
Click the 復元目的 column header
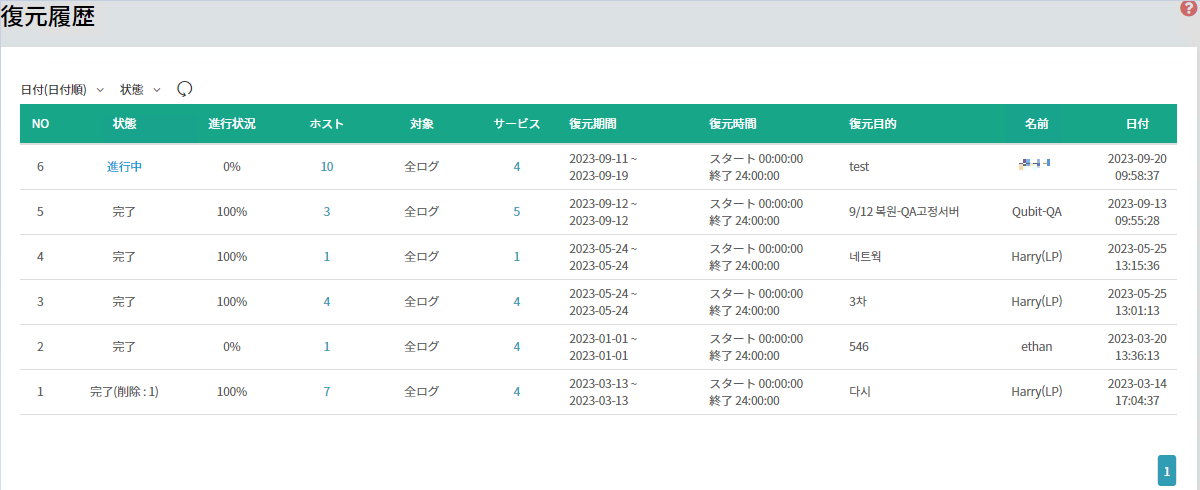click(x=872, y=124)
